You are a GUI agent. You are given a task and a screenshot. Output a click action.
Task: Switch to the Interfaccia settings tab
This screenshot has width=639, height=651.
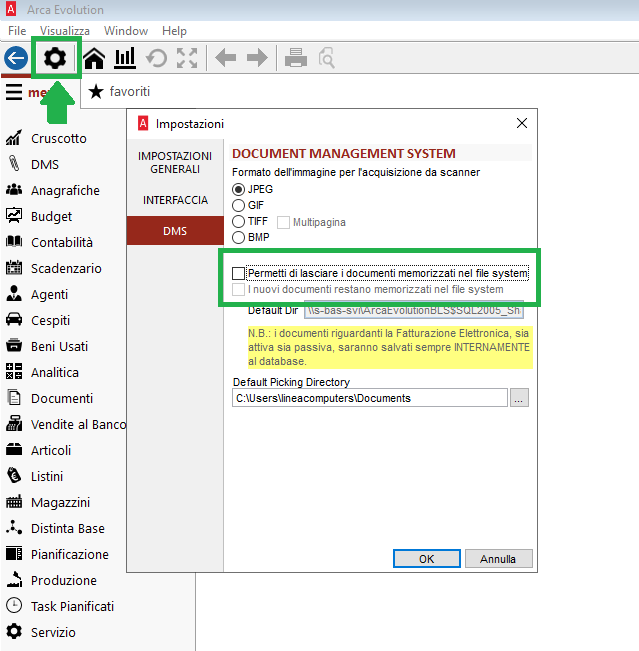pos(175,200)
